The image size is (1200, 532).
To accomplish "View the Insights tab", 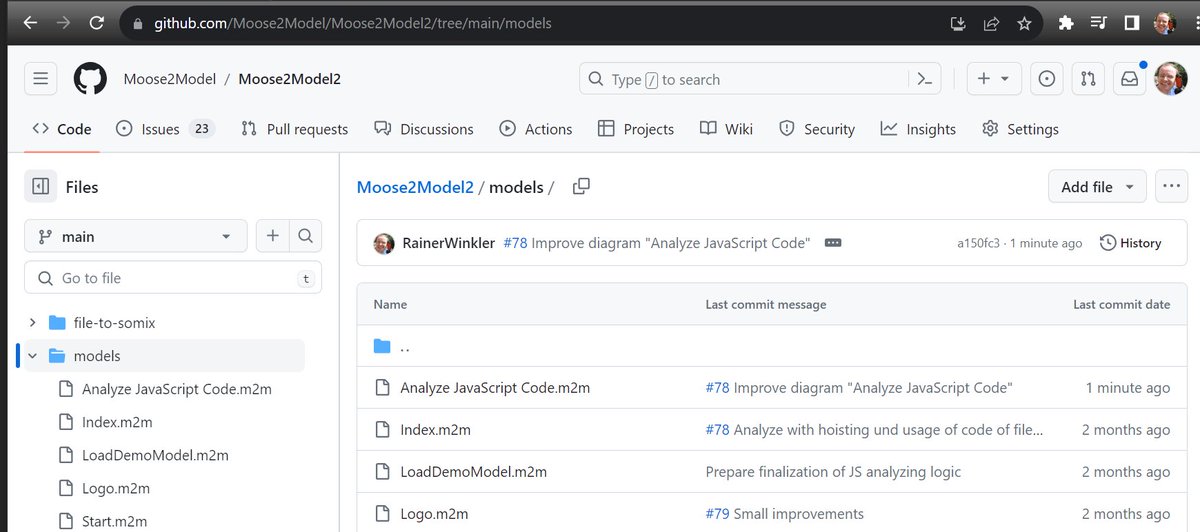I will pyautogui.click(x=919, y=129).
